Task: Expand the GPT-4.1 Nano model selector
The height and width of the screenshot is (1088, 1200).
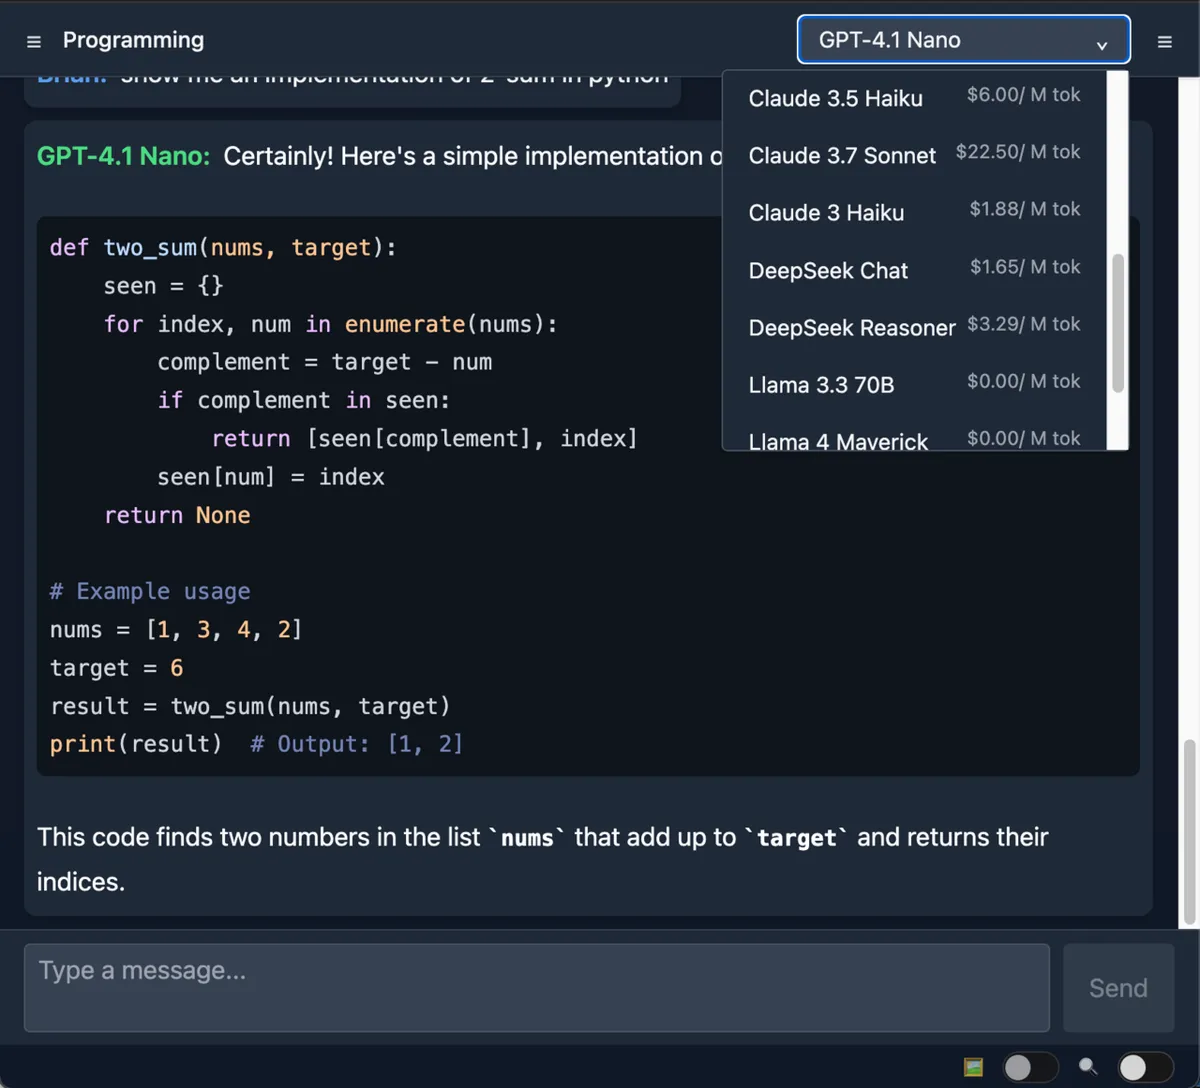Action: pos(950,40)
